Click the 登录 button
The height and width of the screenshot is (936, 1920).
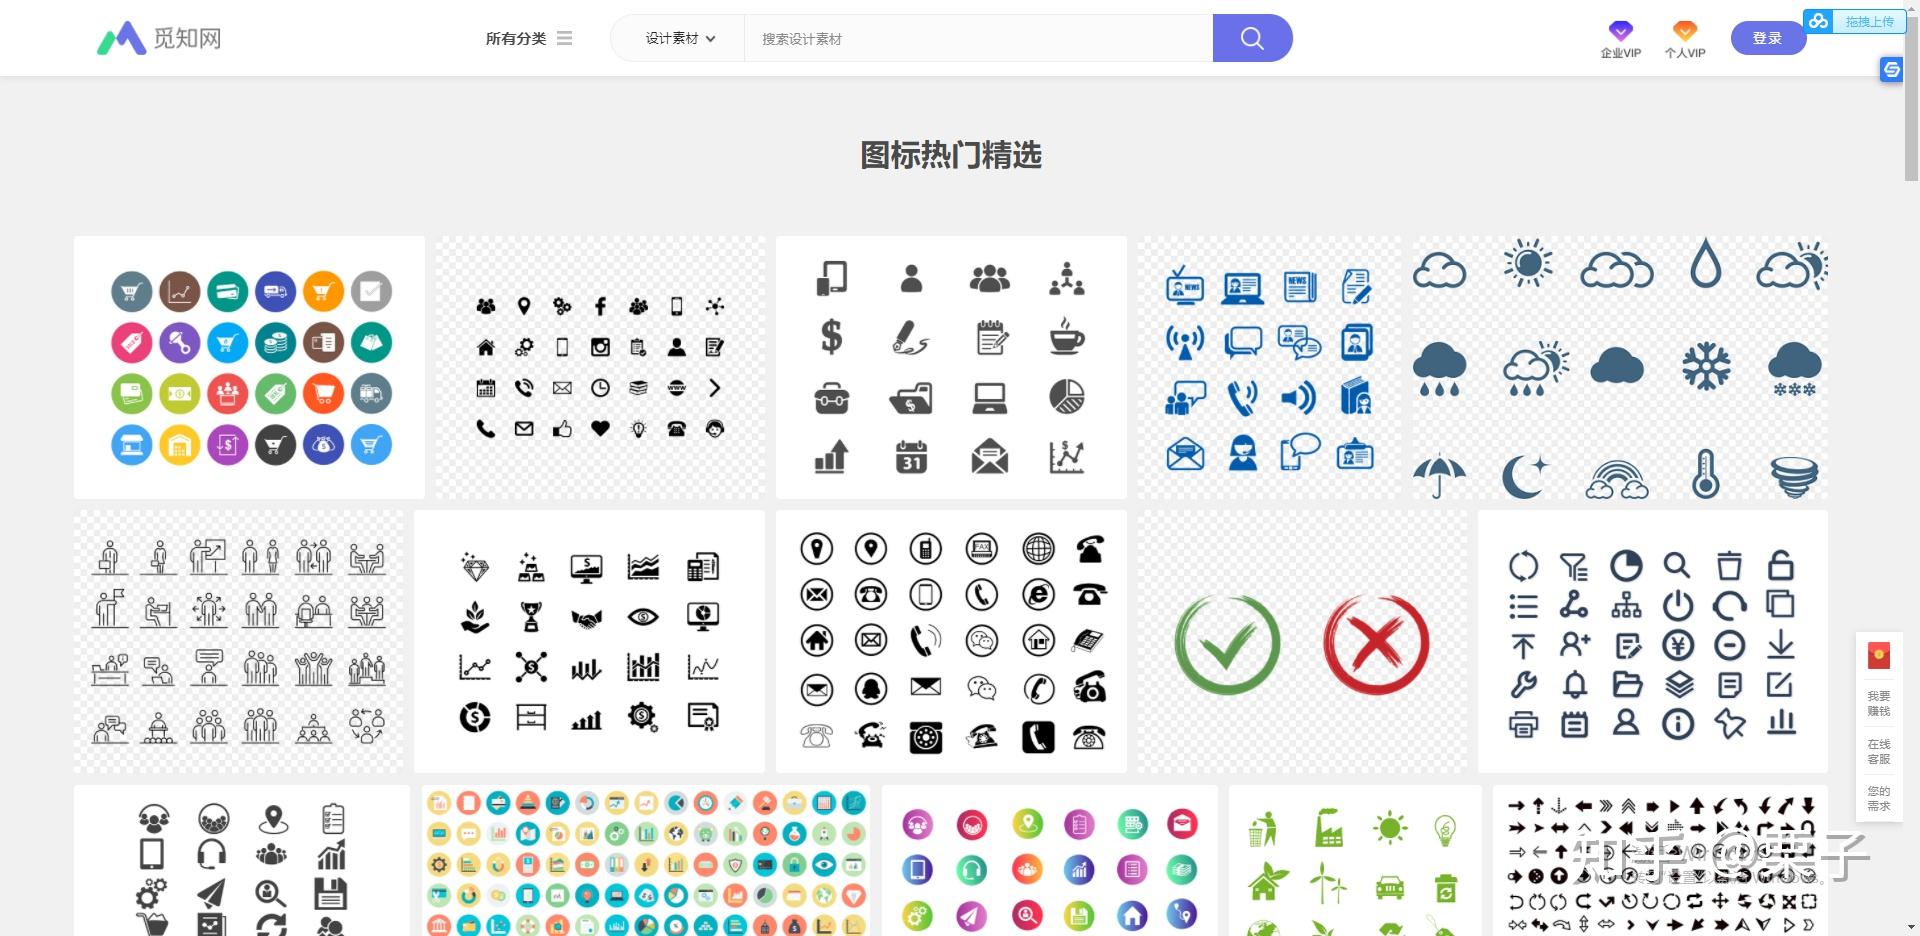click(1767, 38)
